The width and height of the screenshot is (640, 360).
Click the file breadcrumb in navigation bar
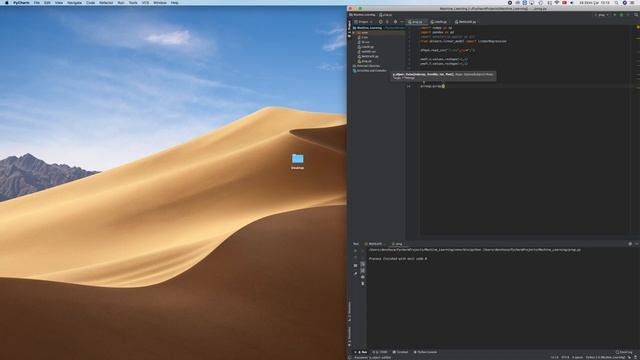[386, 15]
